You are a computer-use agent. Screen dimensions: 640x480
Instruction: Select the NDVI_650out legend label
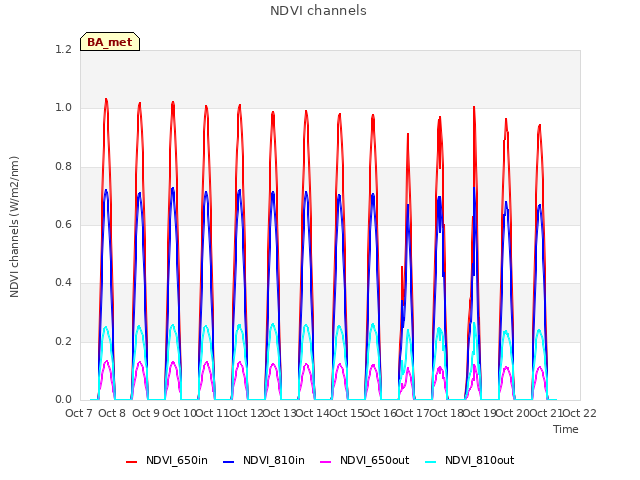click(x=375, y=460)
